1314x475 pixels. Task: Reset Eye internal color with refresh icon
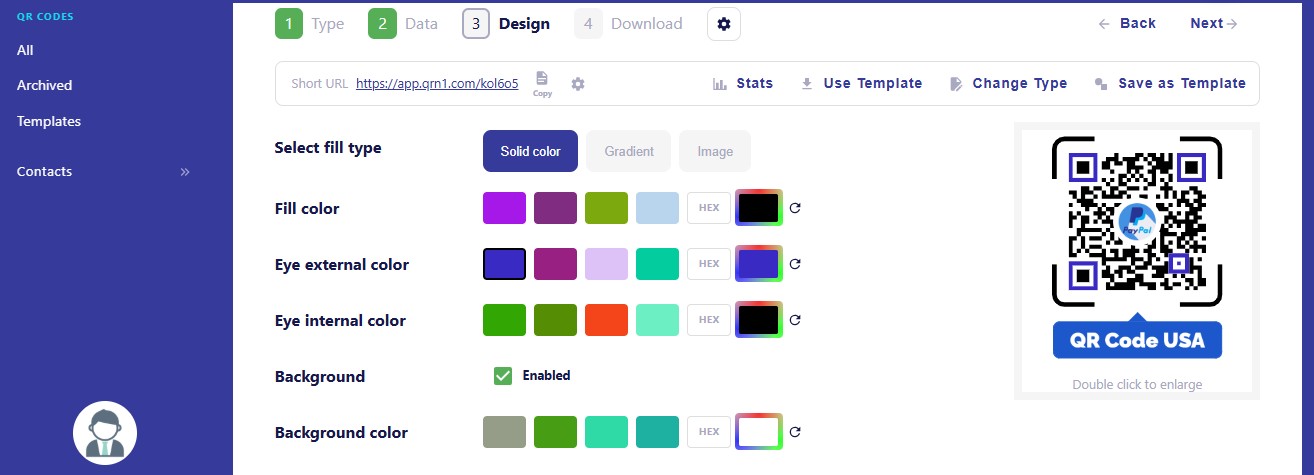coord(795,321)
